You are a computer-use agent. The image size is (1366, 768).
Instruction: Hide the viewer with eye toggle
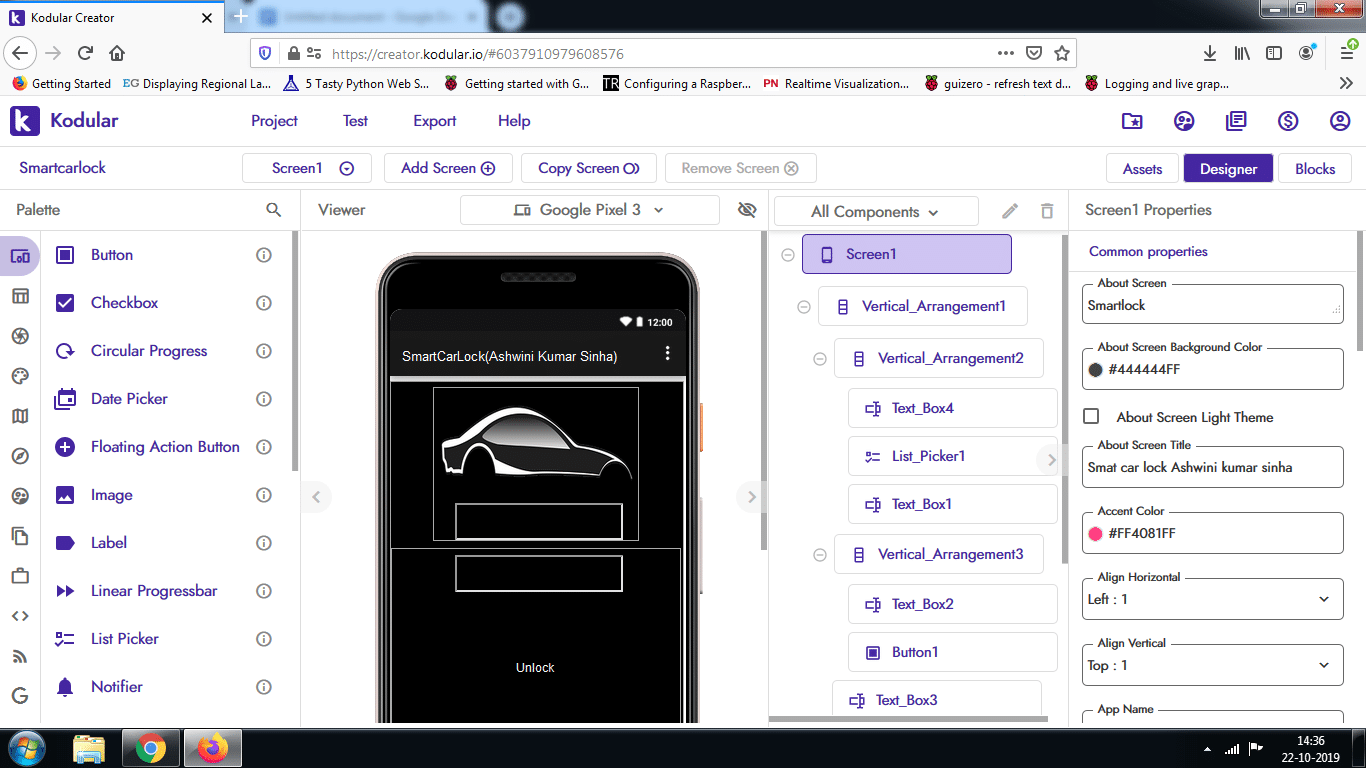pyautogui.click(x=746, y=211)
